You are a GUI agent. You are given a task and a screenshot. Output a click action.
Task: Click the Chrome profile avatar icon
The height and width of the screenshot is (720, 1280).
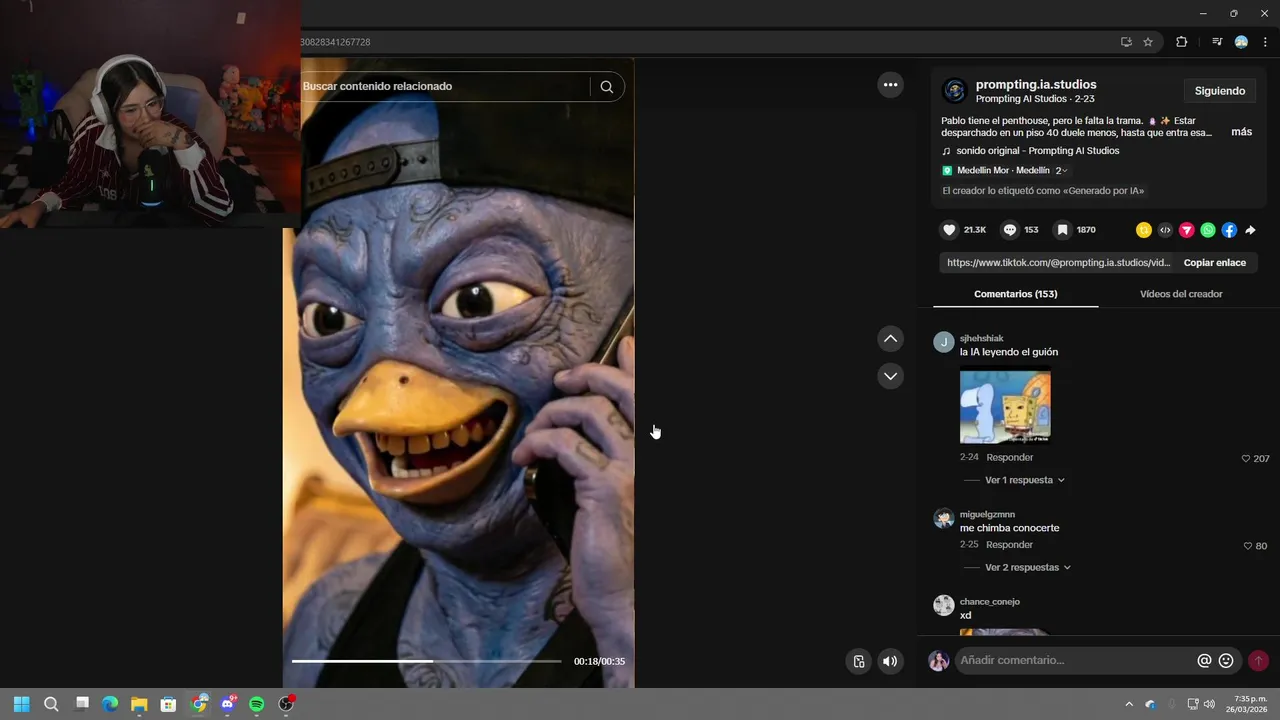tap(1241, 42)
